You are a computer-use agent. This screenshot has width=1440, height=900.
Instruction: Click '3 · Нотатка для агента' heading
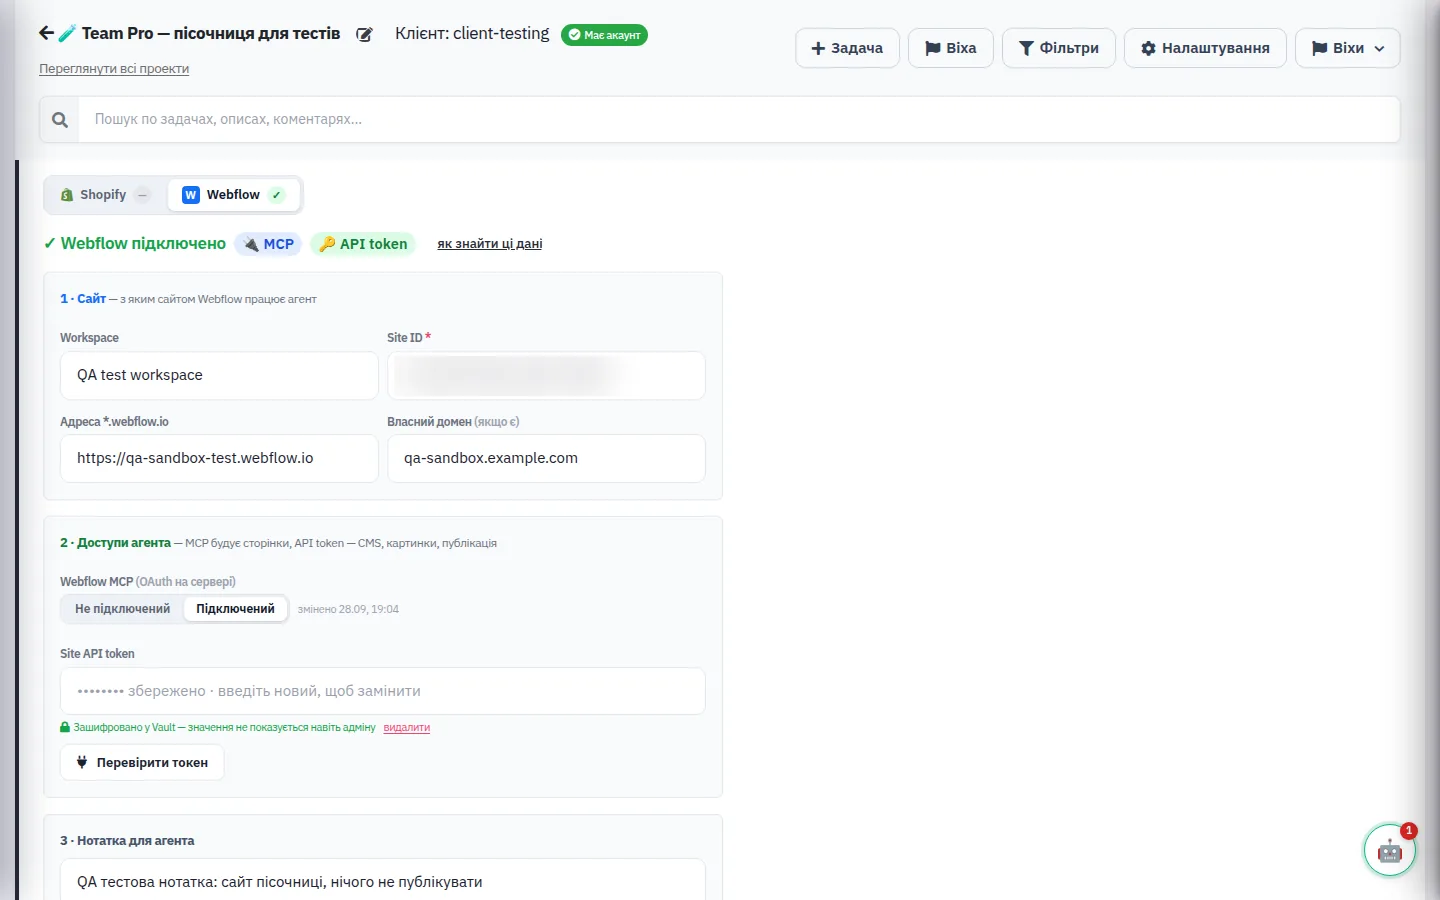pyautogui.click(x=127, y=841)
